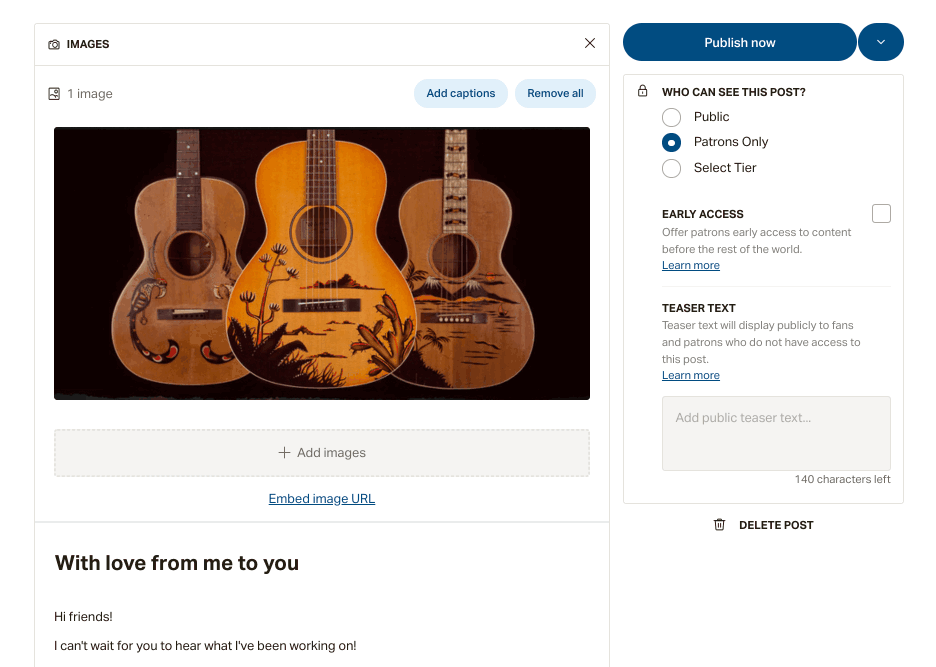Click Add captions button
This screenshot has height=667, width=936.
point(461,93)
